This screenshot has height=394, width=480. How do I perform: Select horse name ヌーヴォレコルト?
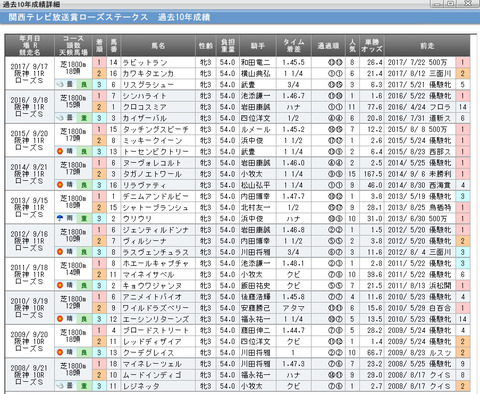point(152,163)
